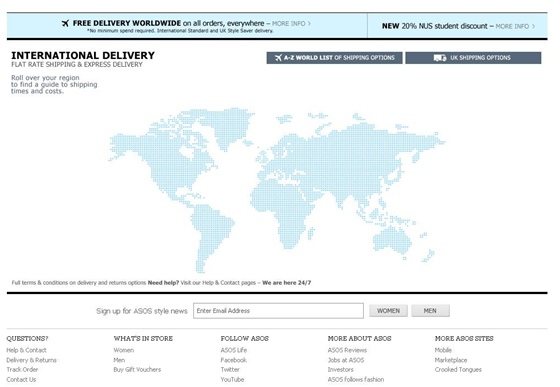Click the airplane icon beside Free Delivery Worldwide

pos(65,24)
